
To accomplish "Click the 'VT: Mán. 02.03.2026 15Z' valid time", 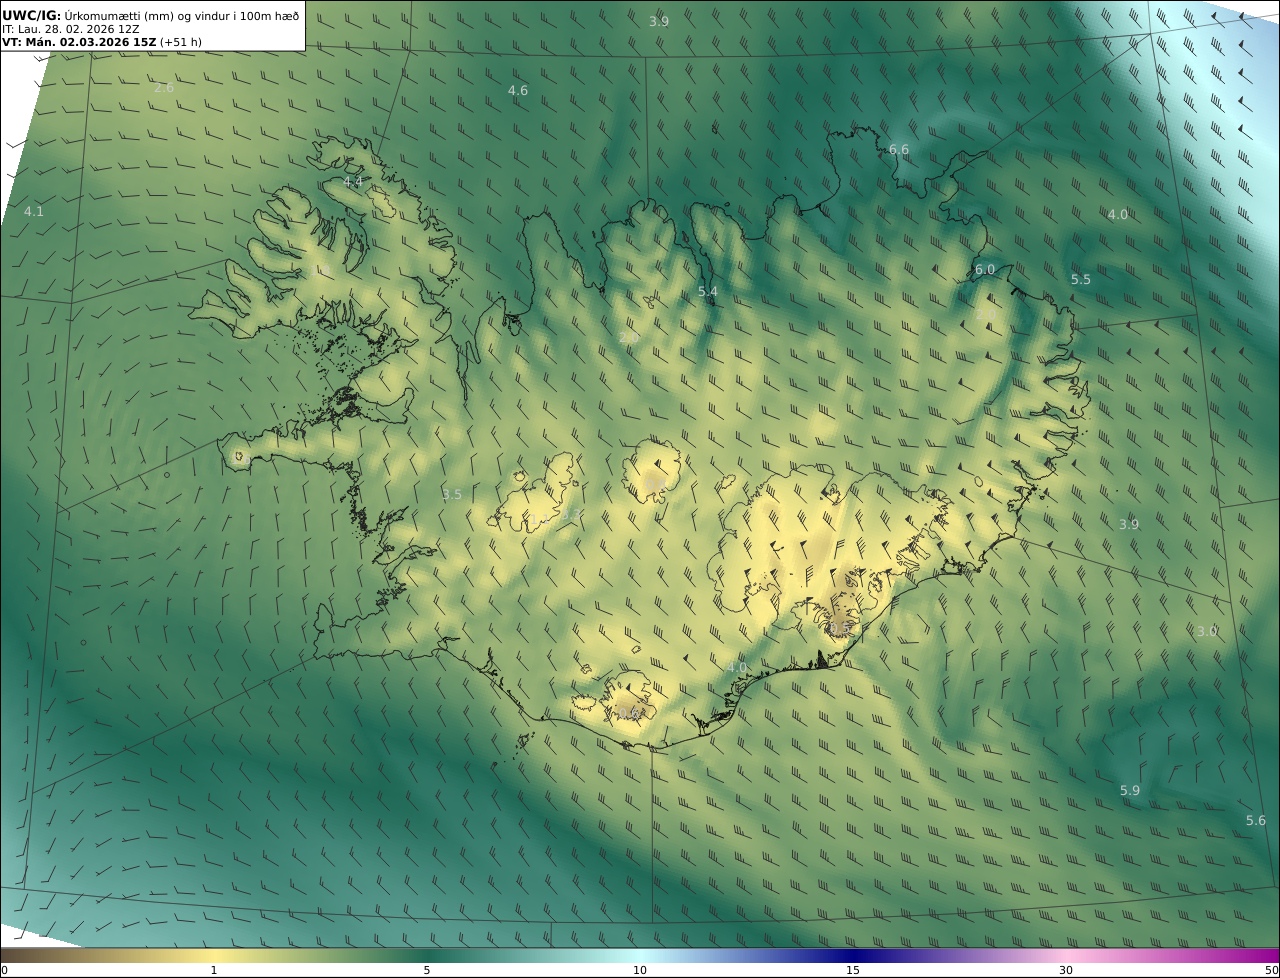I will coord(78,42).
